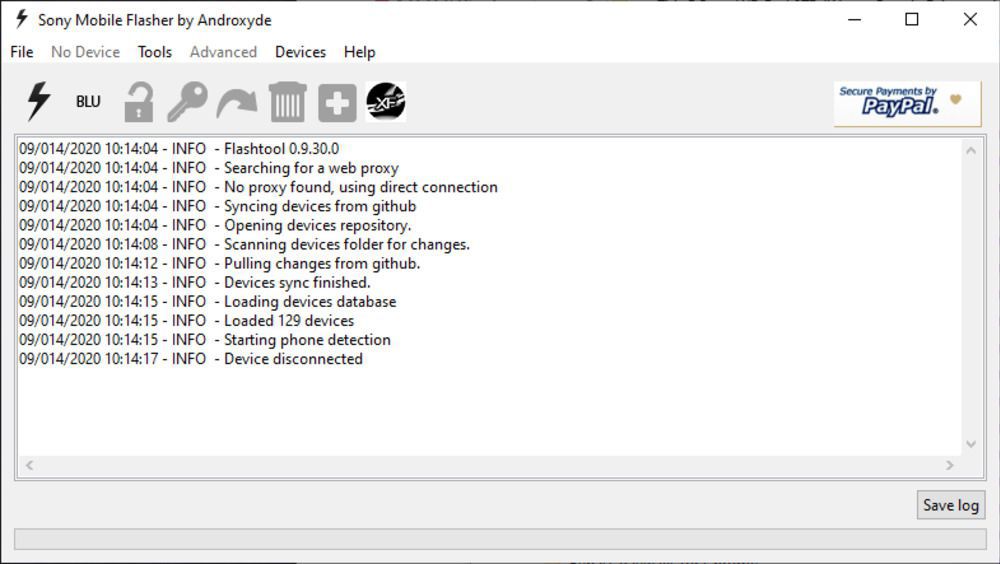
Task: Click 'Scanning devices folder for changes.' line
Action: (244, 244)
